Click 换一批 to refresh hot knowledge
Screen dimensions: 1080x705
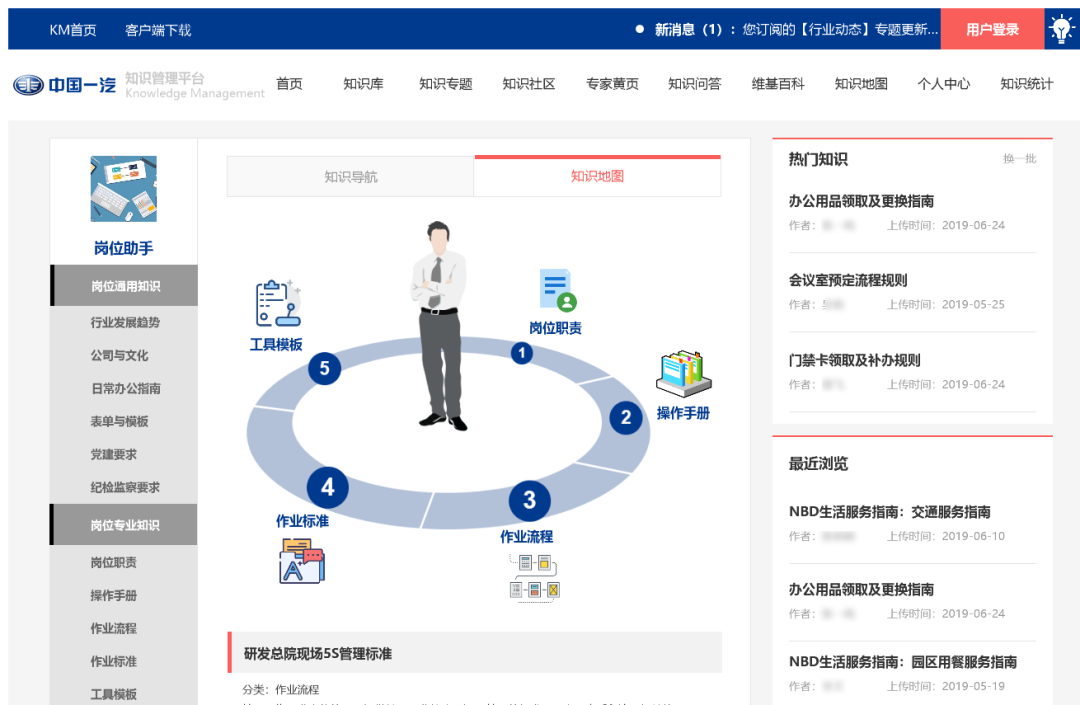click(x=1019, y=159)
